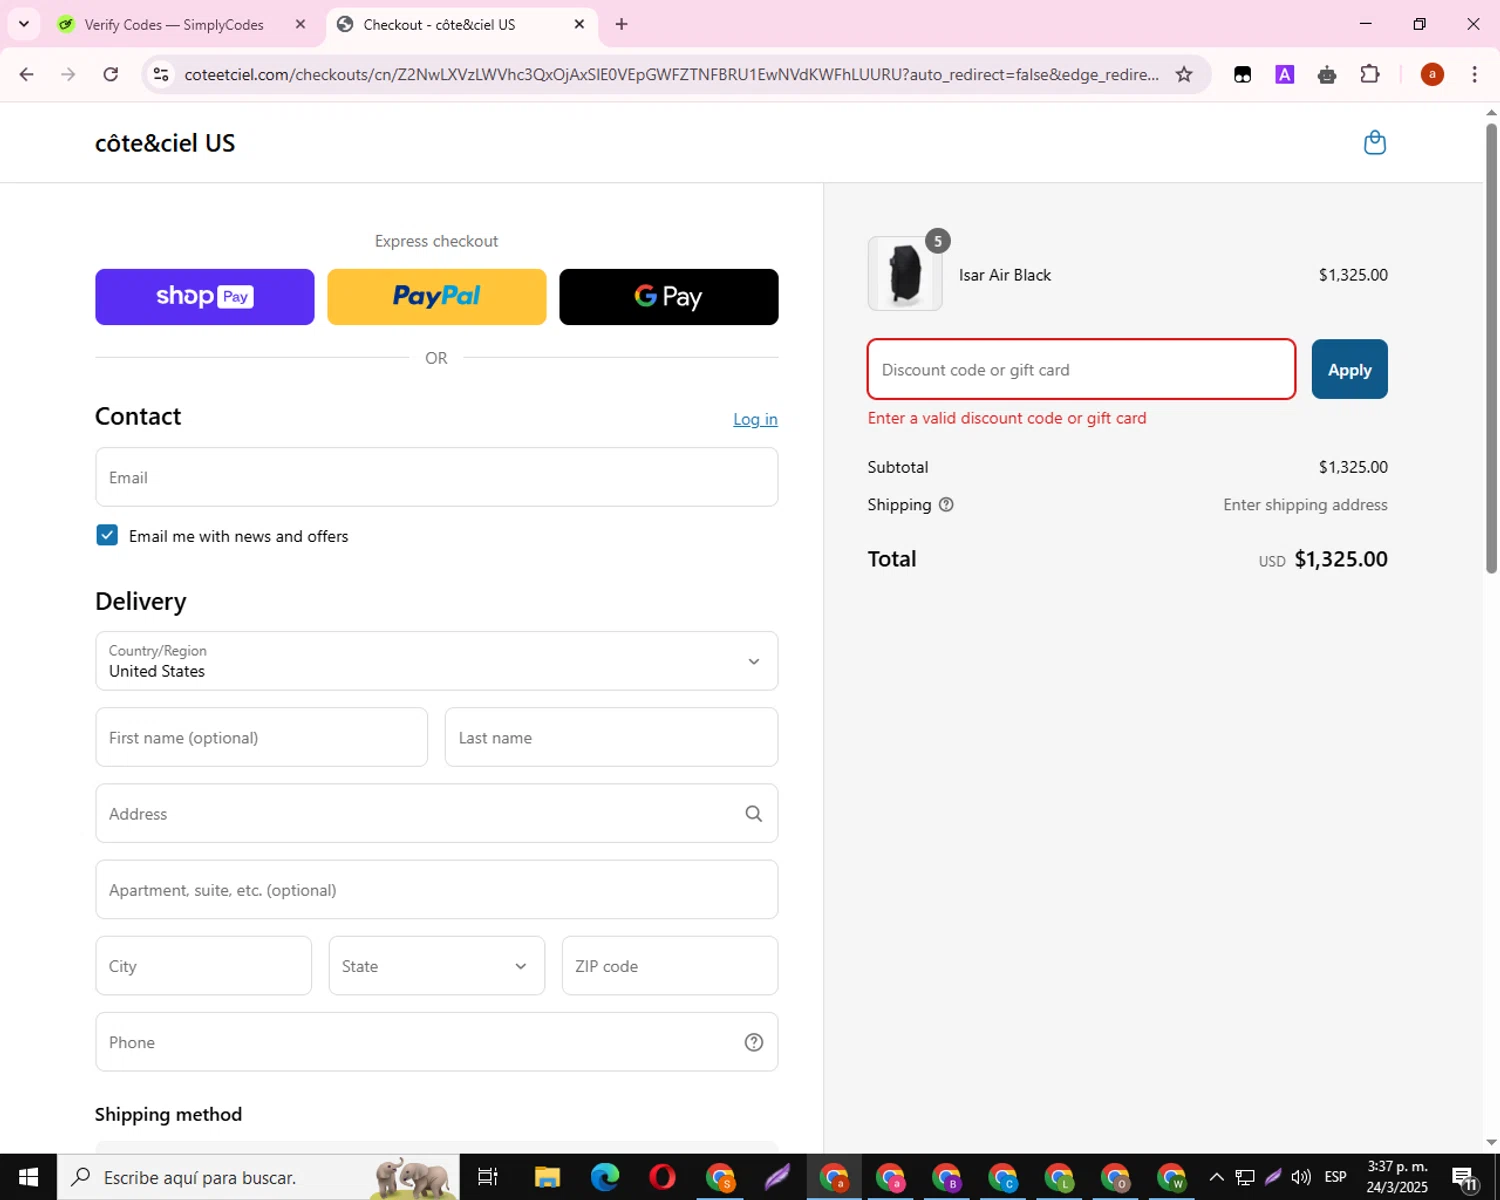This screenshot has width=1500, height=1200.
Task: Click the First name (optional) field
Action: click(x=262, y=737)
